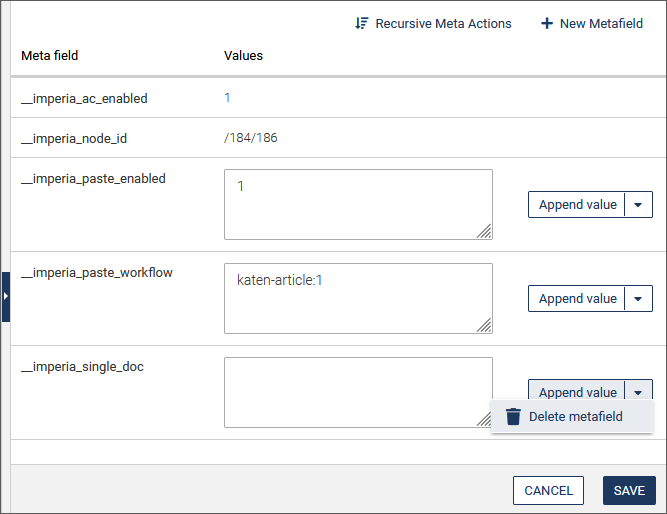Click Append value for __imperia_paste_enabled
This screenshot has height=514, width=667.
[x=577, y=205]
